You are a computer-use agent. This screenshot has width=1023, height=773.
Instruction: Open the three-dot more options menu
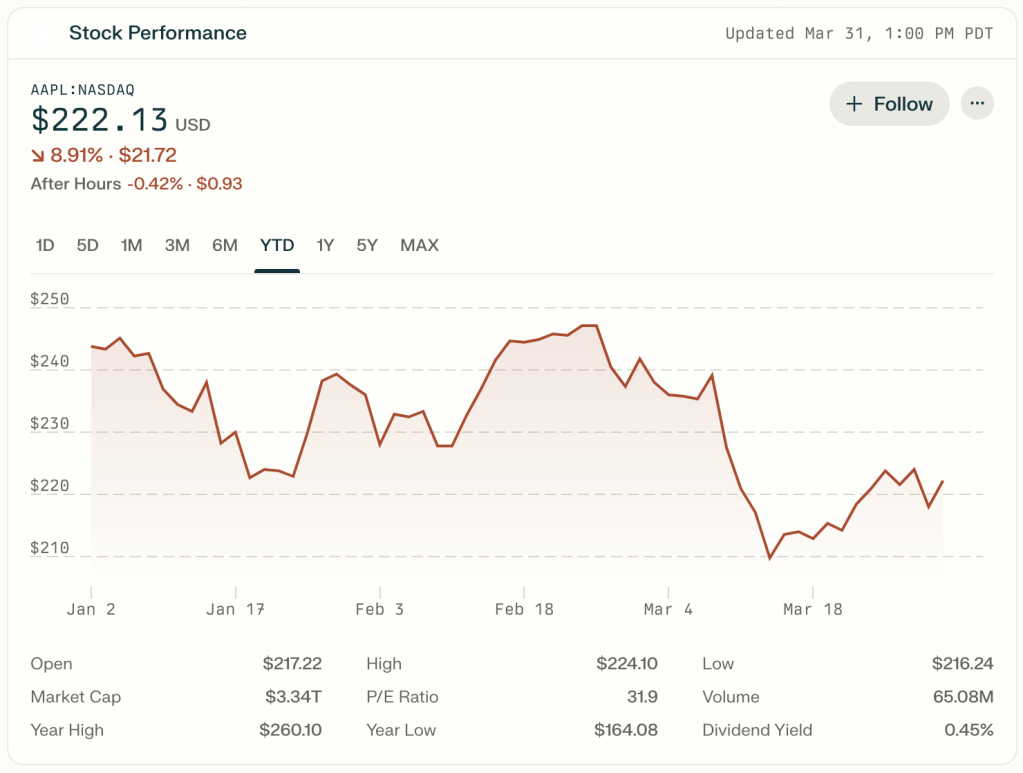(x=977, y=104)
